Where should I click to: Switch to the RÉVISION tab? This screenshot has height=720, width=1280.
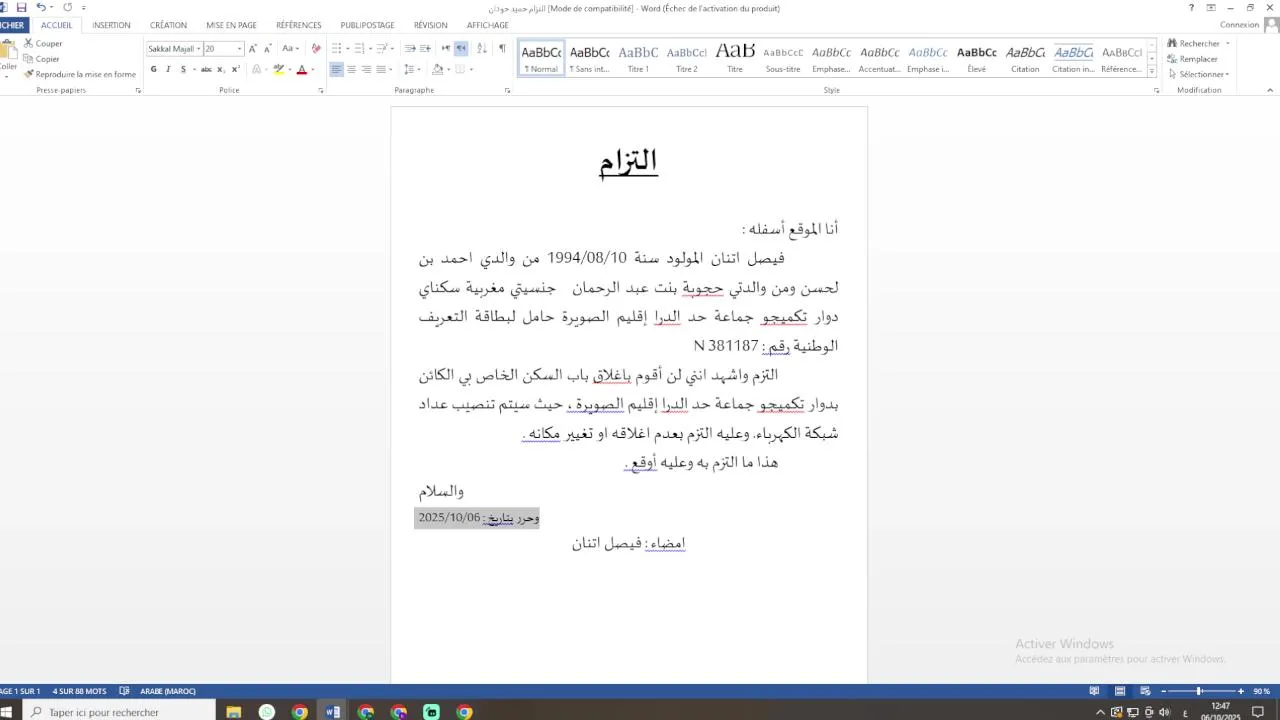[430, 25]
